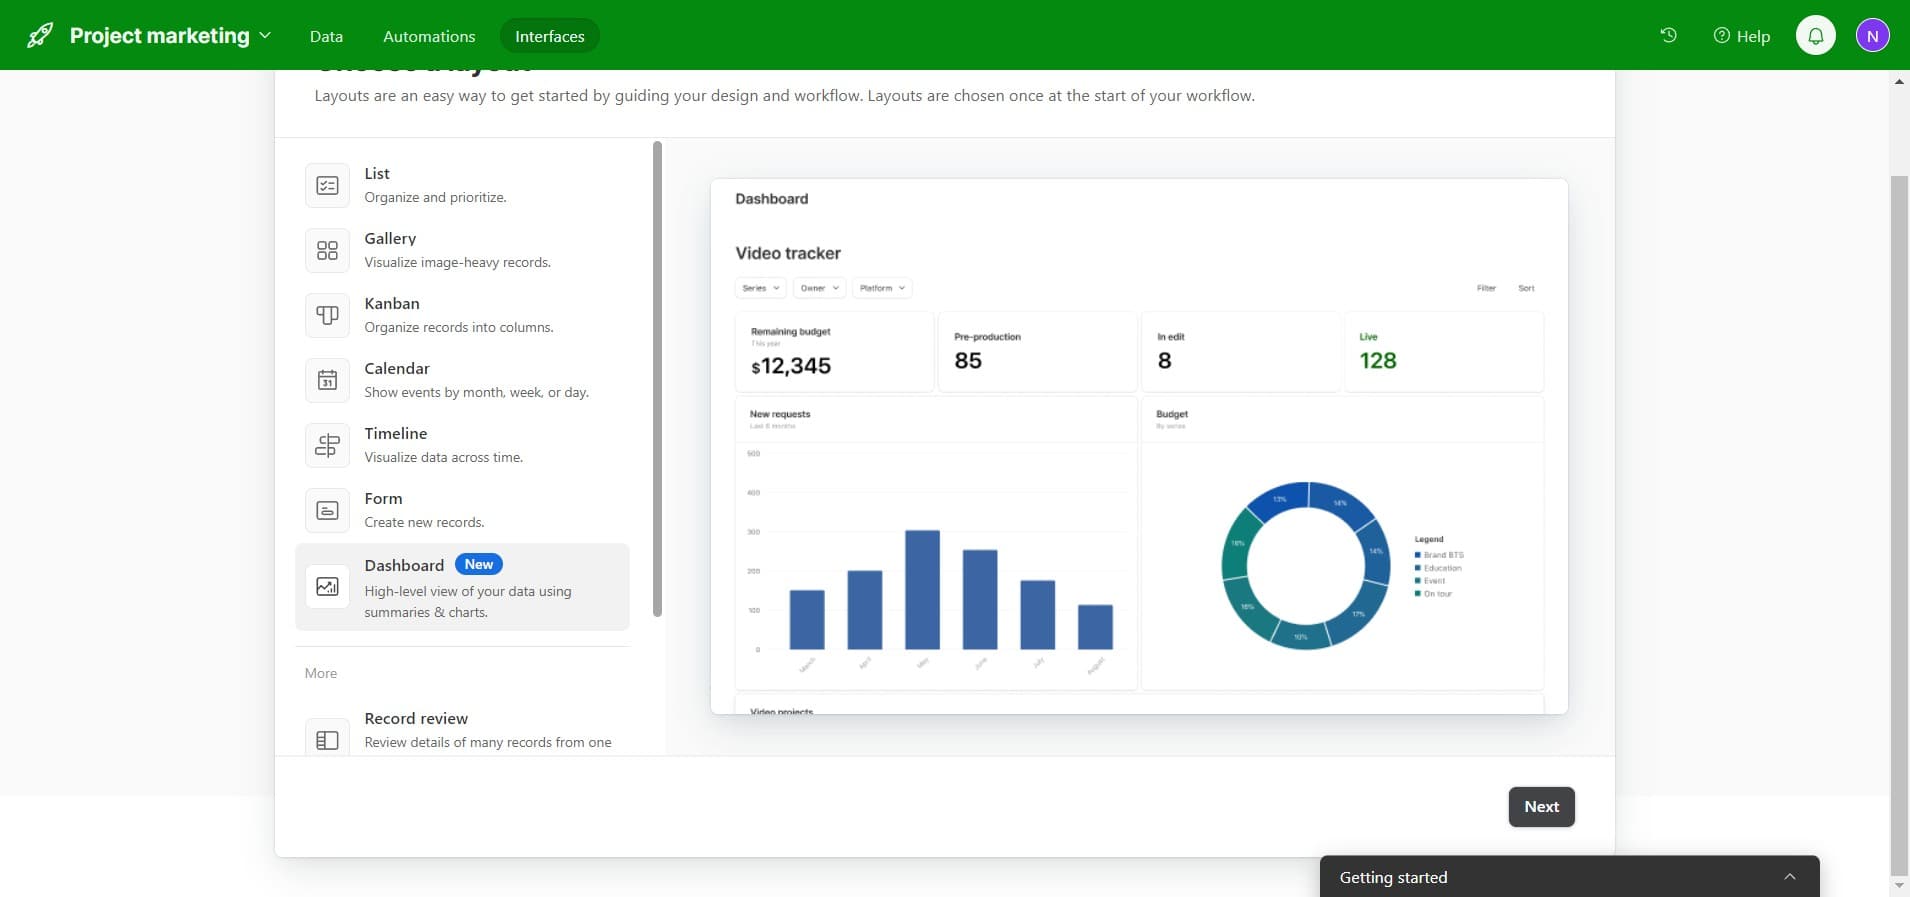Click the Next button
Screen dimensions: 1910x897
coord(1540,807)
